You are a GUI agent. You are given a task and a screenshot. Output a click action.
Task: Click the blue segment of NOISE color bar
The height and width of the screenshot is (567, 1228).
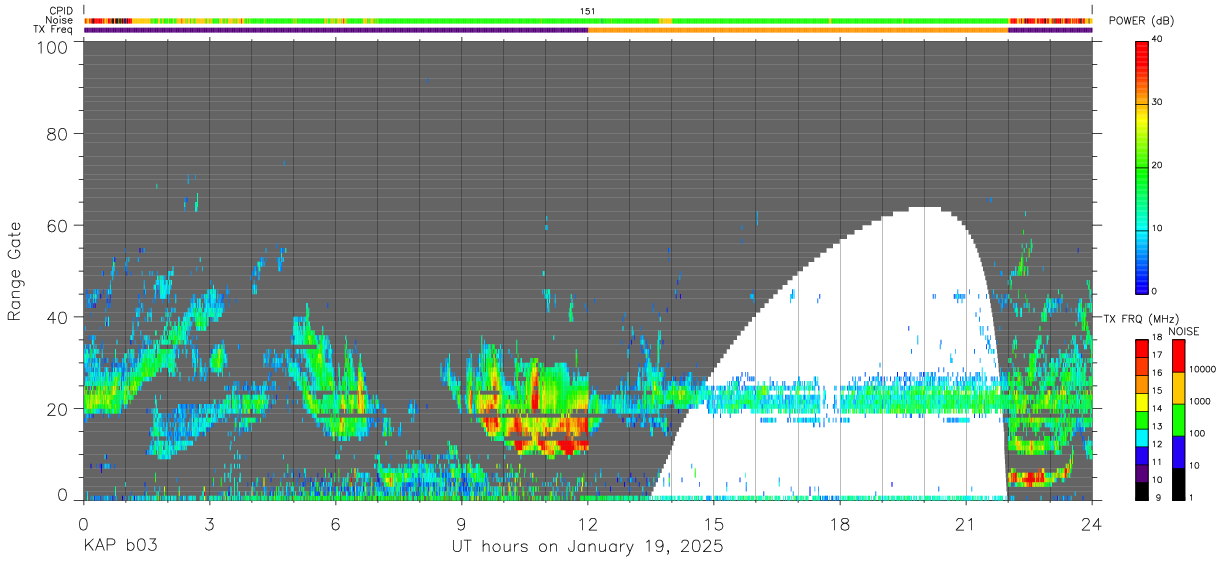click(x=1177, y=452)
